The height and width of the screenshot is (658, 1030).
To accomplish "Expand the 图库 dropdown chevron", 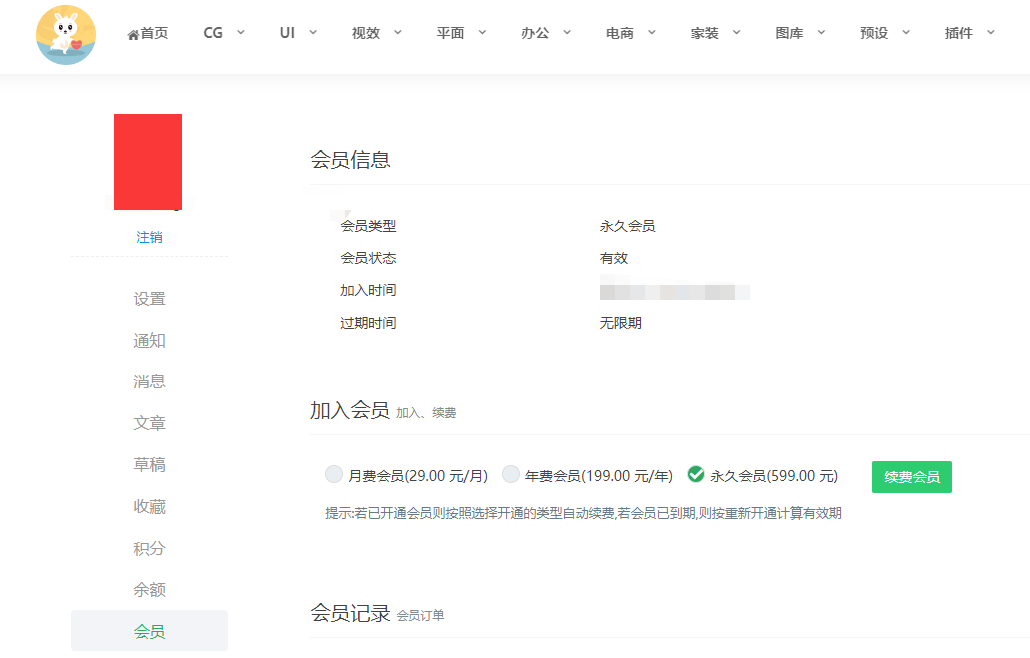I will 821,32.
